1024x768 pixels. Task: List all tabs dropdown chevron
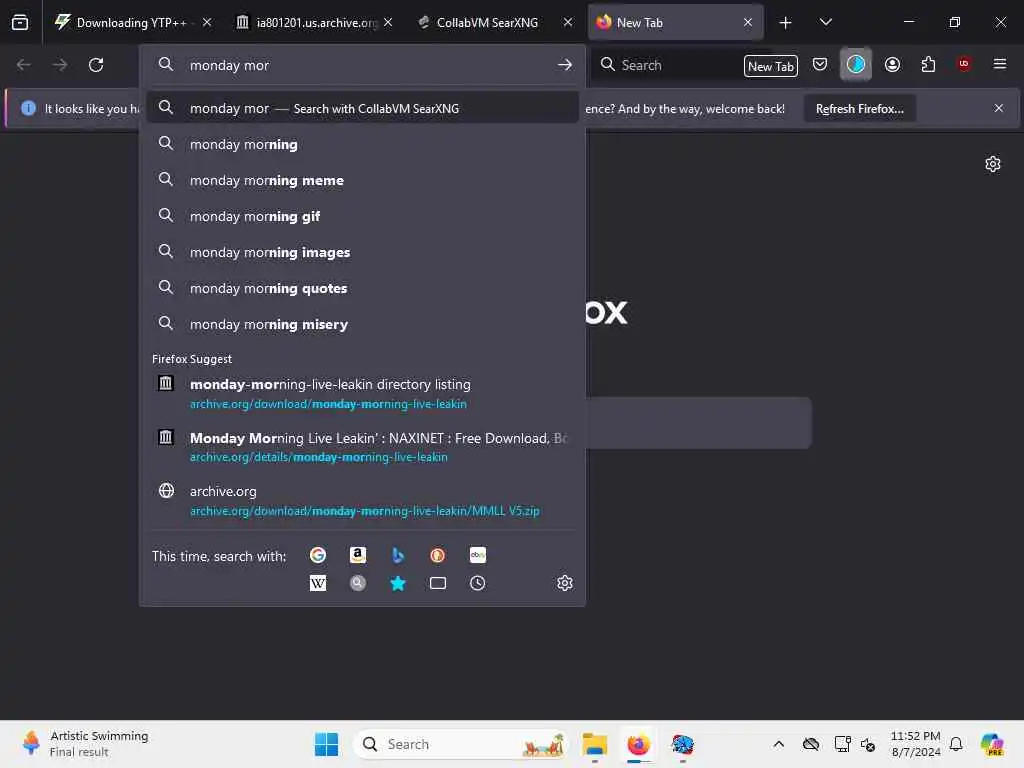(825, 22)
